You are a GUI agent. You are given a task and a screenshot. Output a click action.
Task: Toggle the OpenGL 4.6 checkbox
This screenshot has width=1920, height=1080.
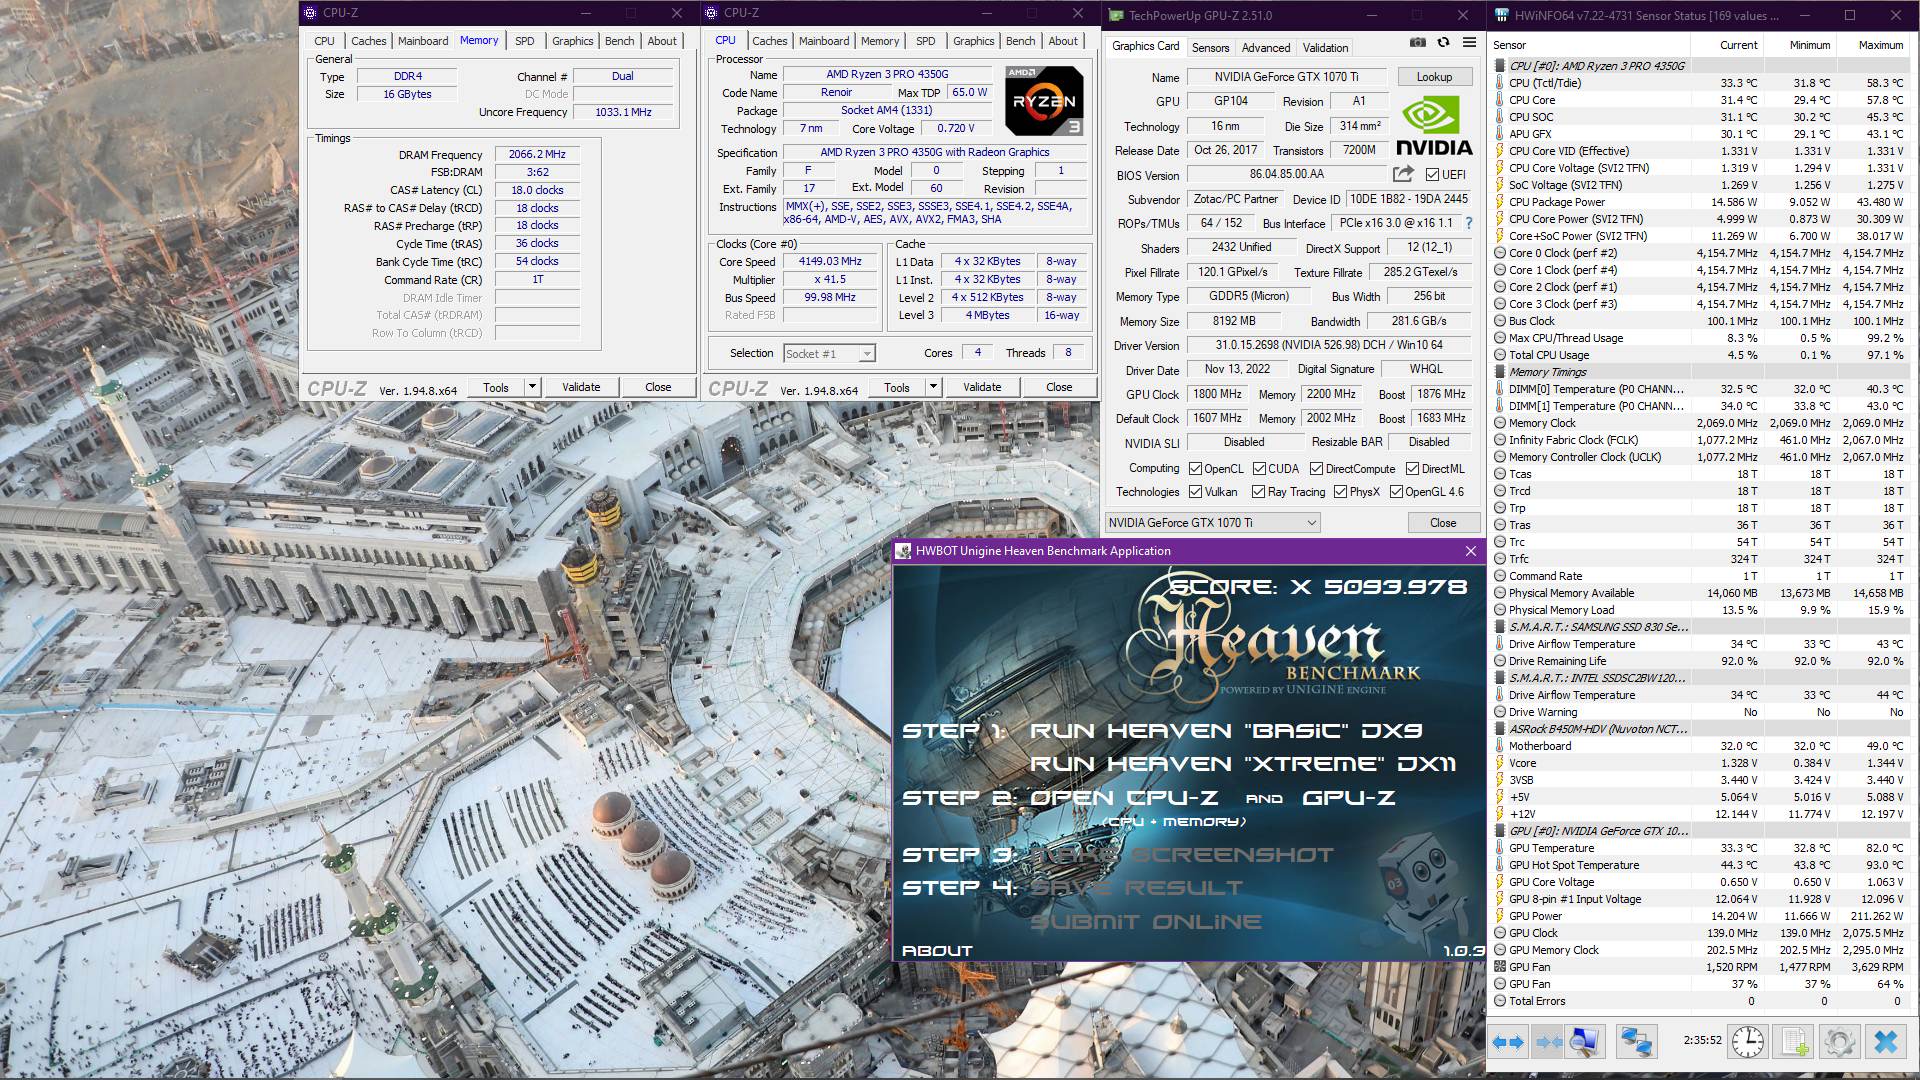point(1396,492)
